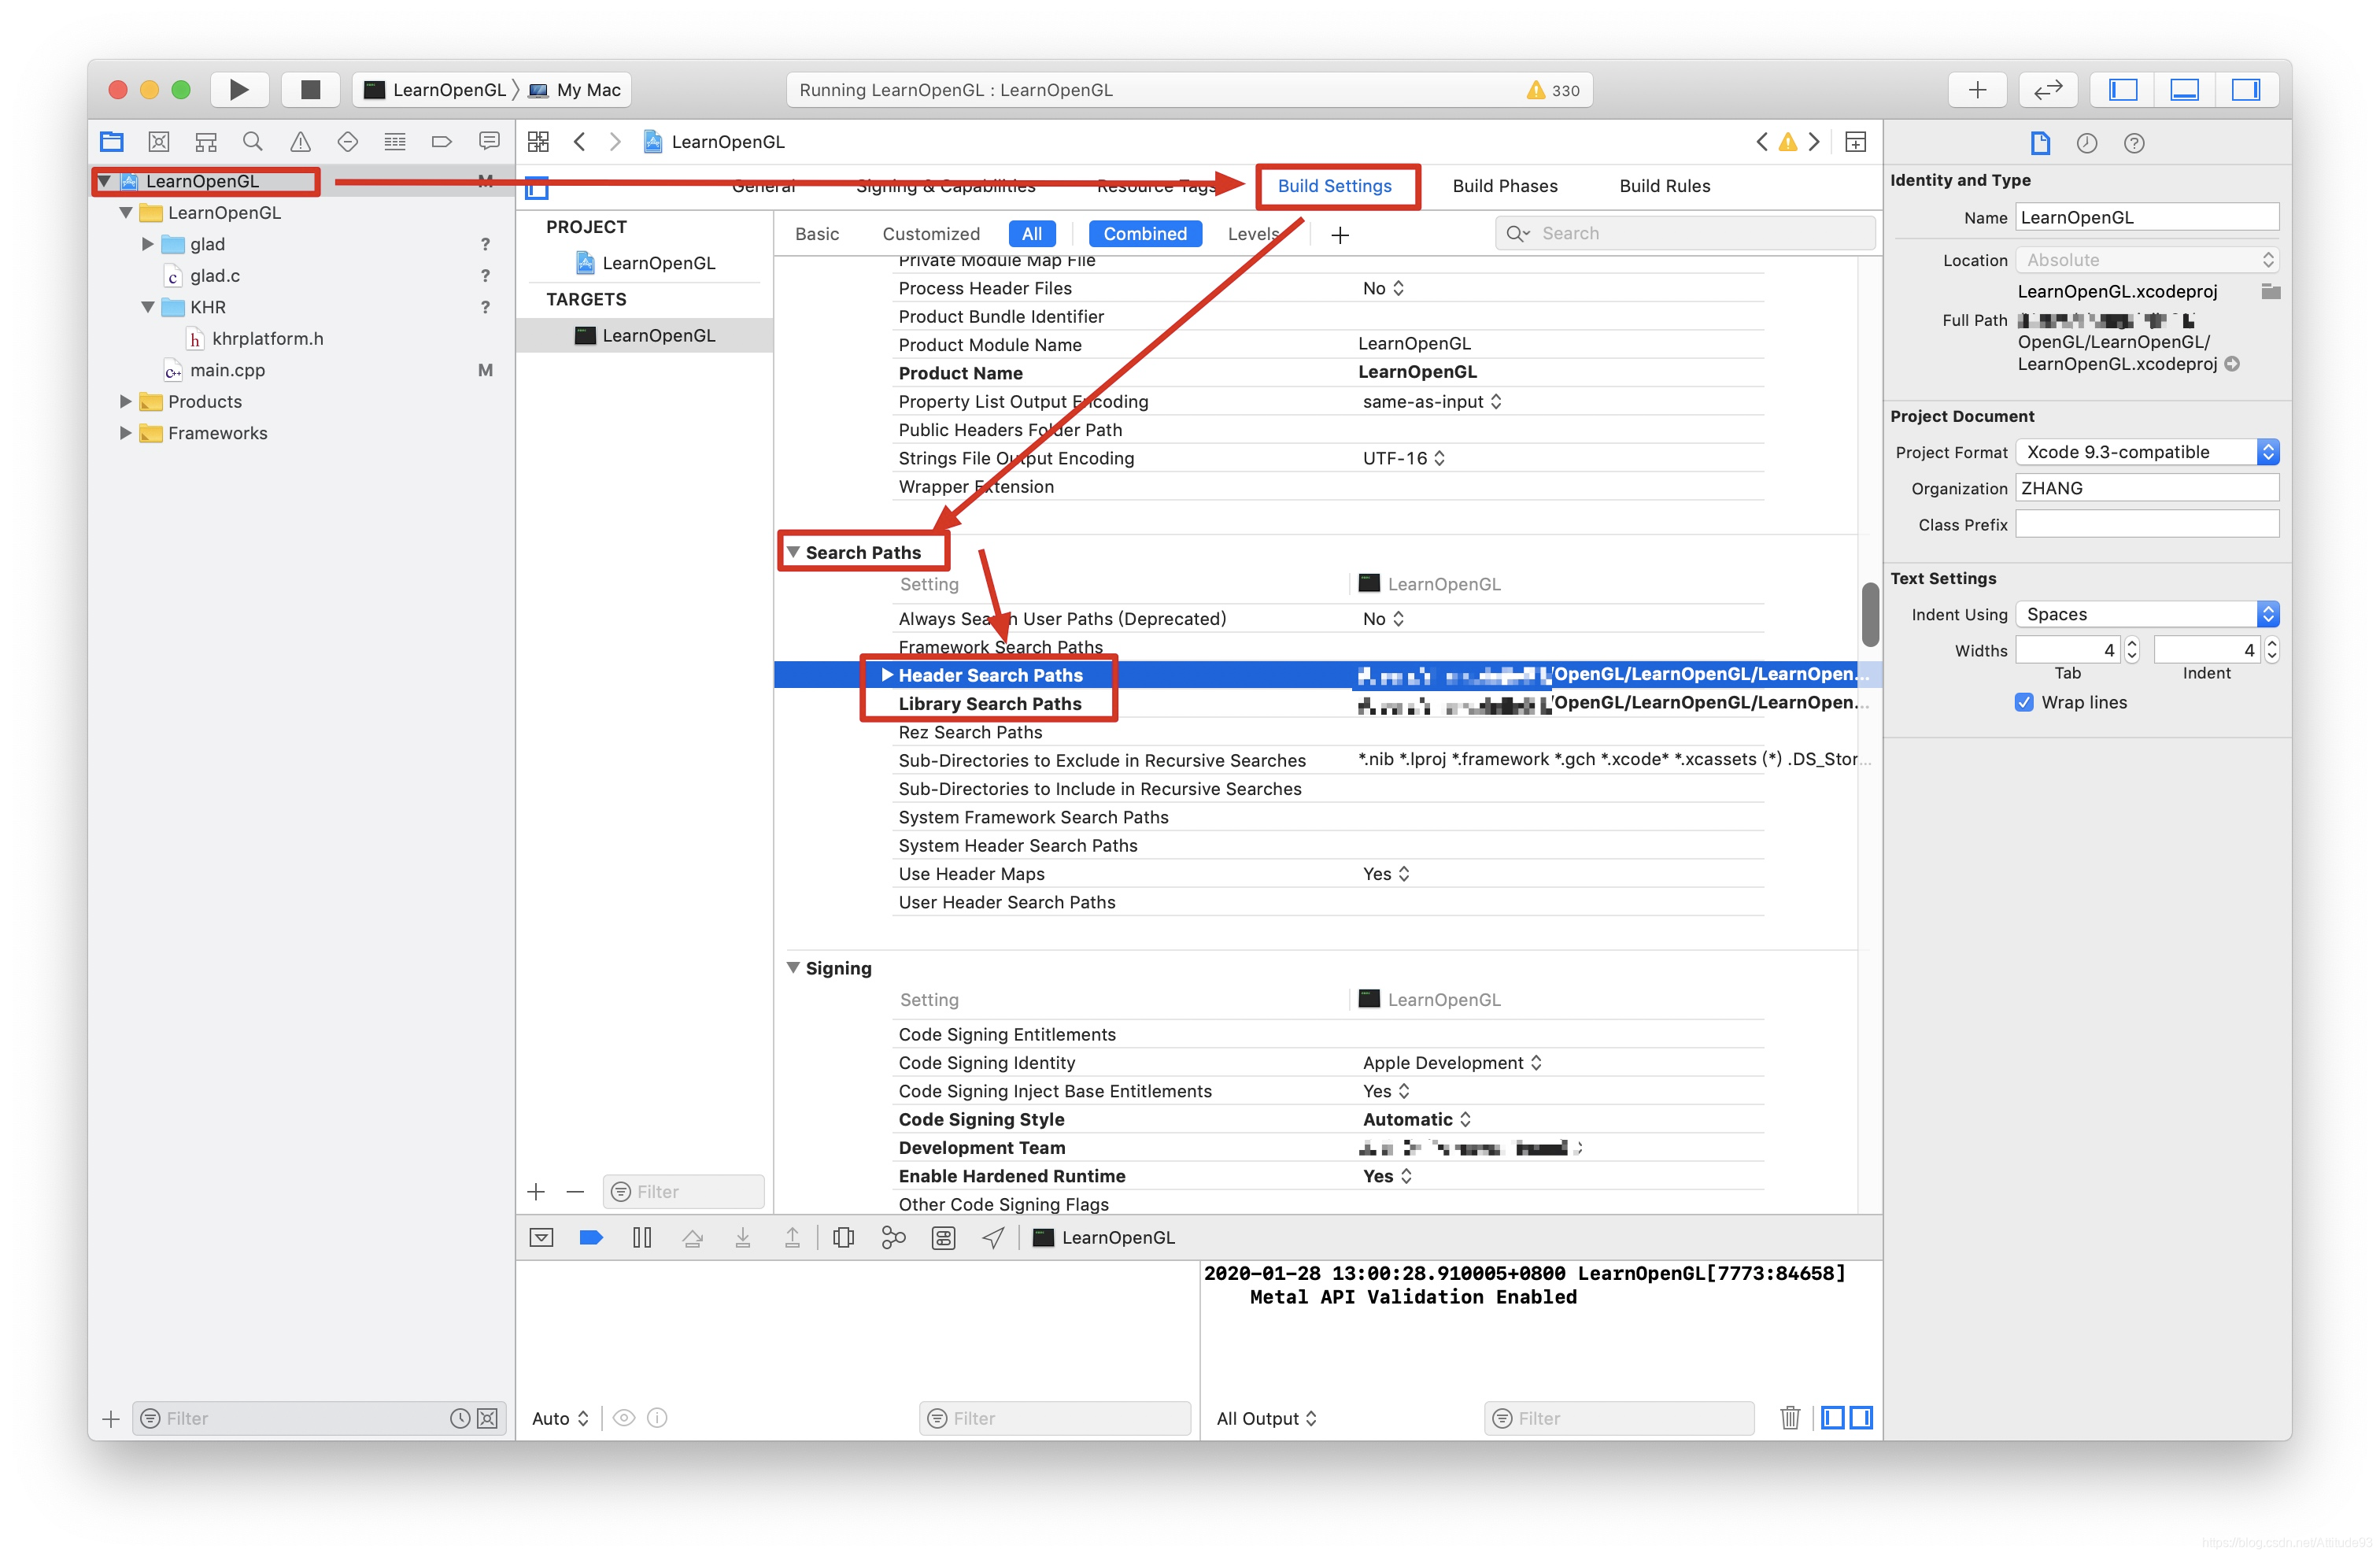2380x1557 pixels.
Task: Click the related items grid icon
Action: coord(538,141)
